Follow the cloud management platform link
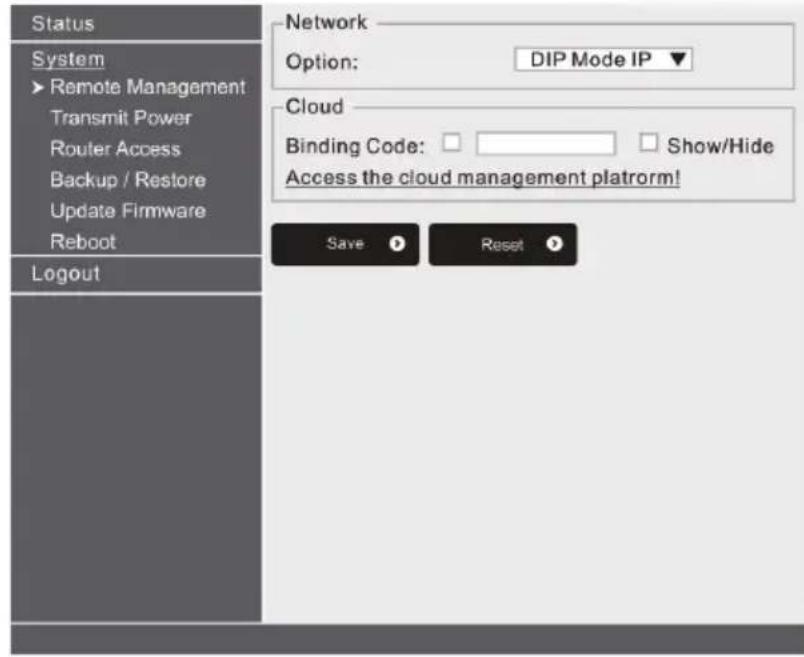 click(x=483, y=178)
